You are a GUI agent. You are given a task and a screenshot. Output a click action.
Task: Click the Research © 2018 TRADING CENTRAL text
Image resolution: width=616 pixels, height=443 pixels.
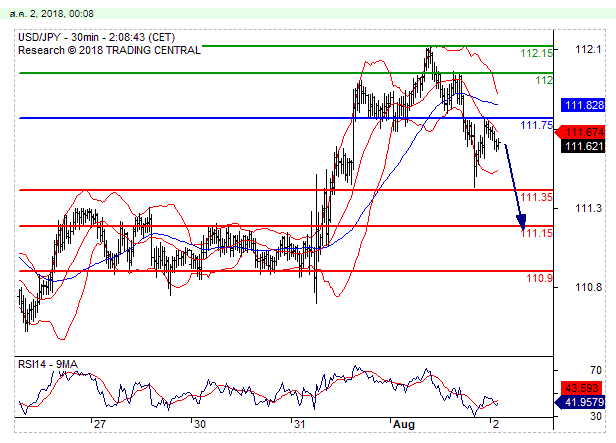point(110,50)
